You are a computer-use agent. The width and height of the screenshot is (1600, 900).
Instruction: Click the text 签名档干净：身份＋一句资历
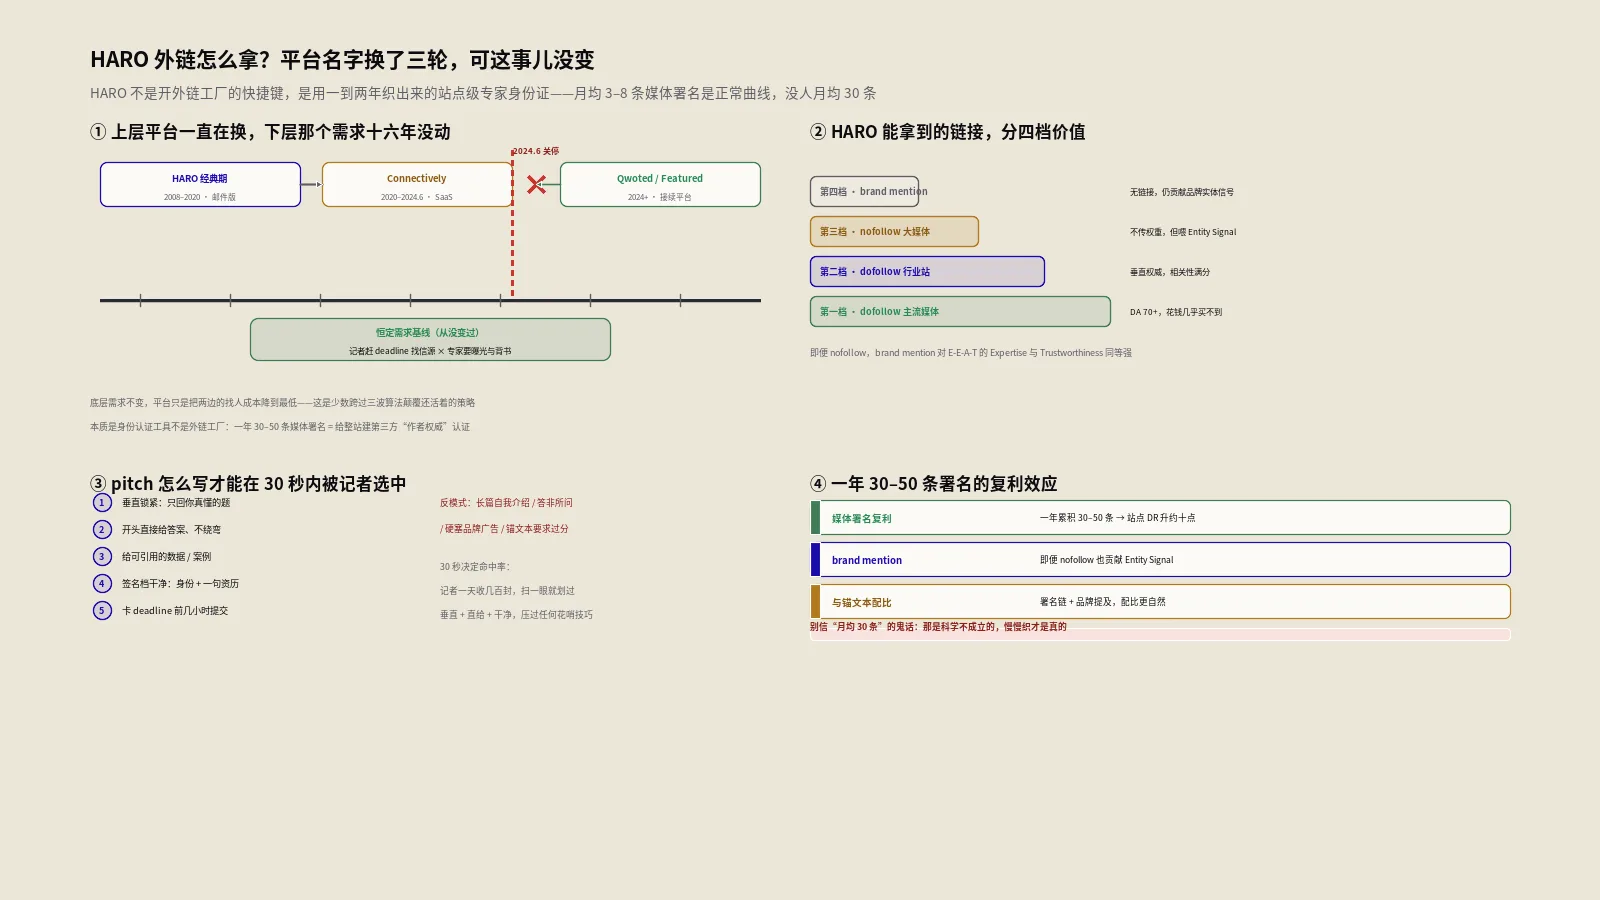180,584
